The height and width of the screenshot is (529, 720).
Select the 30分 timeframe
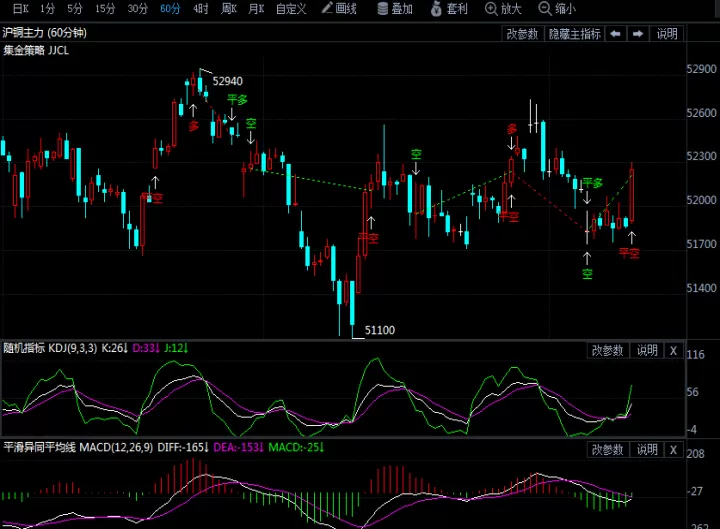pyautogui.click(x=137, y=8)
